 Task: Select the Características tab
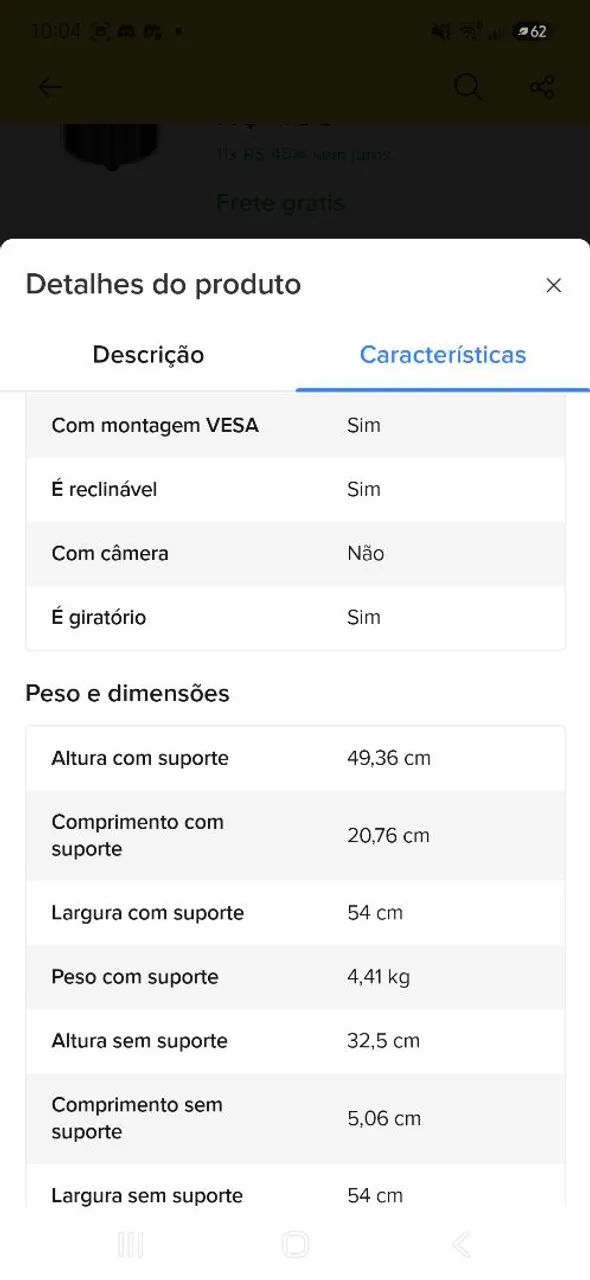click(x=443, y=355)
